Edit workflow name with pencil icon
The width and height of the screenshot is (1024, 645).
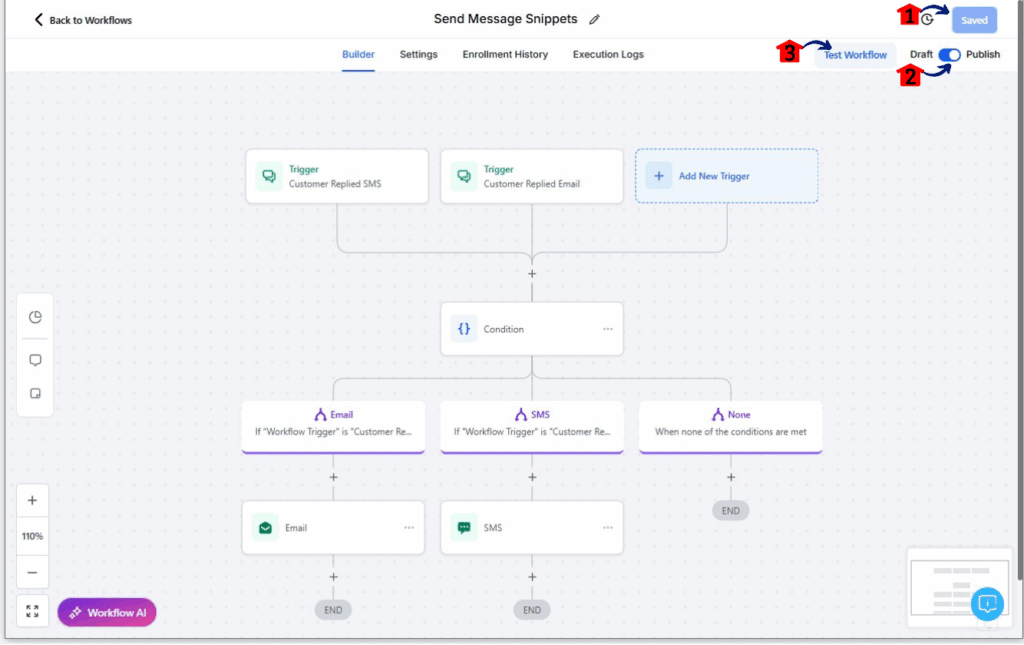point(594,20)
